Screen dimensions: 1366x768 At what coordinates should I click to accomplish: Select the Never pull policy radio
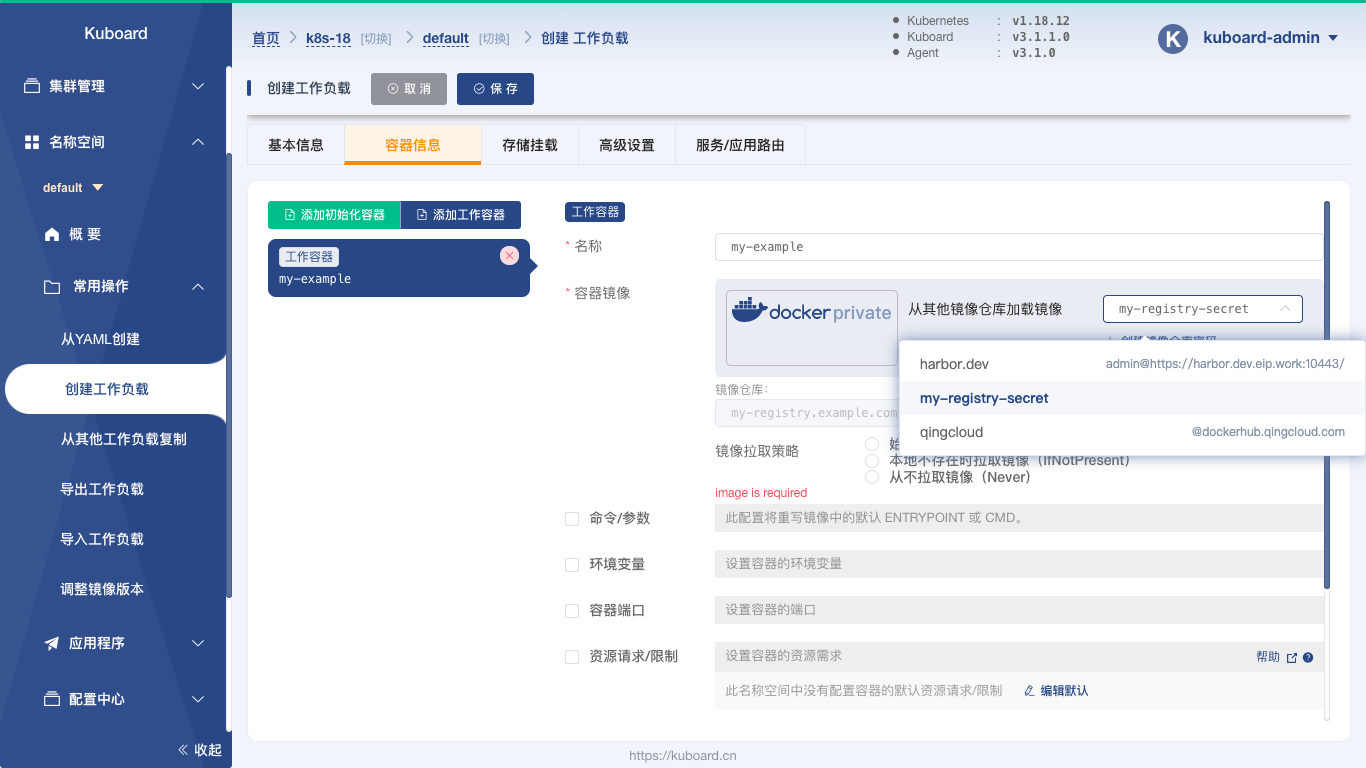pos(872,477)
